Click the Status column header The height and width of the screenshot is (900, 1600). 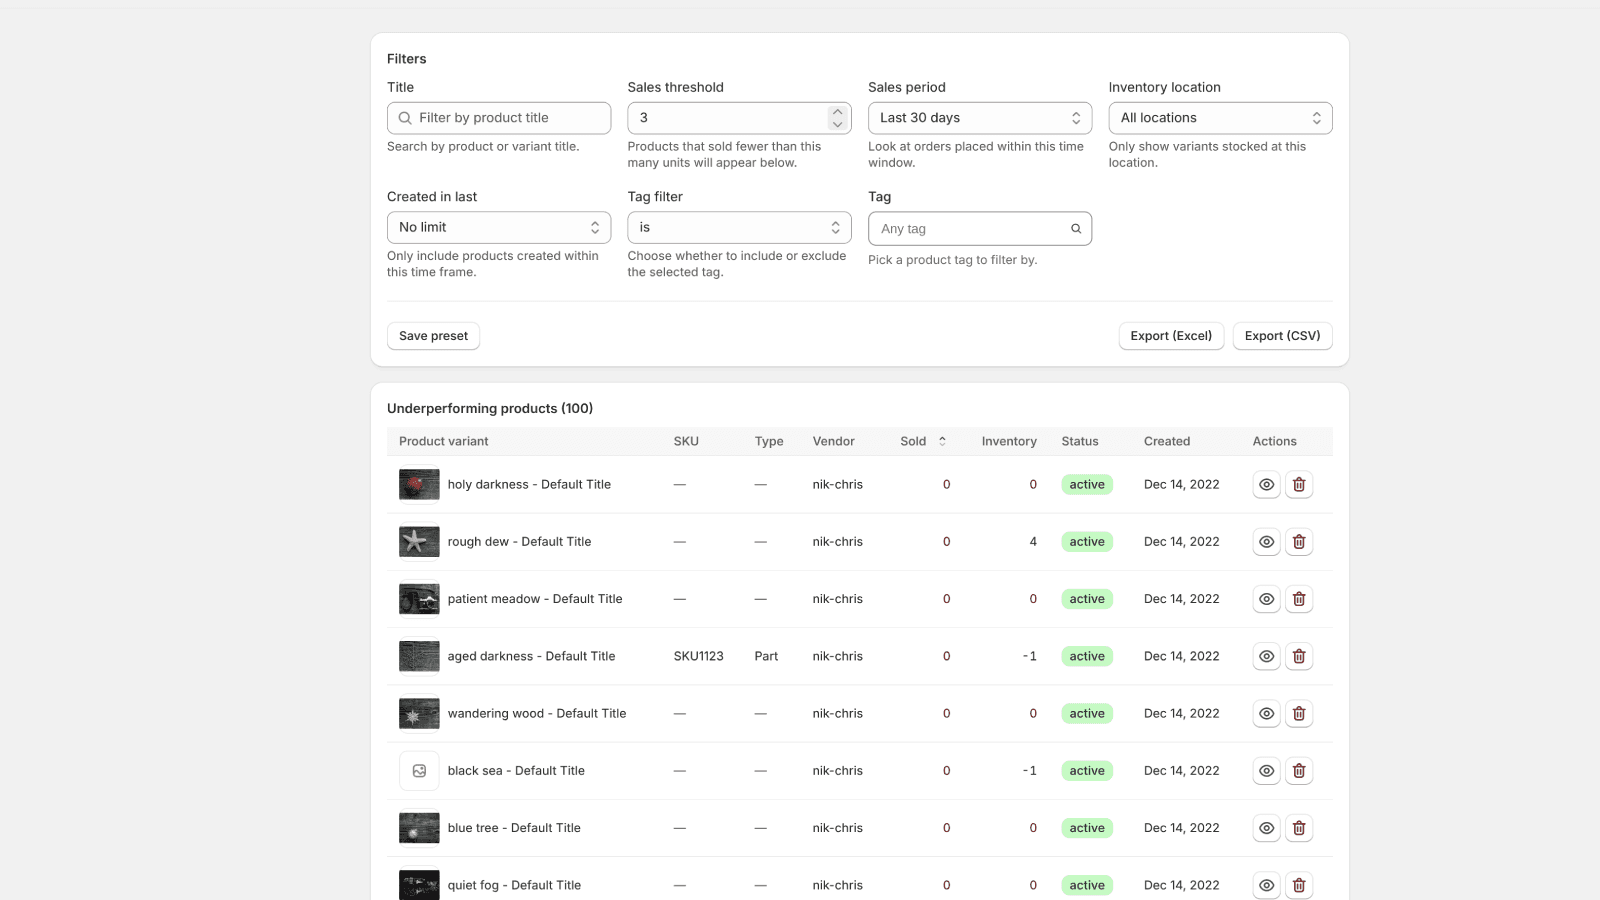1080,441
